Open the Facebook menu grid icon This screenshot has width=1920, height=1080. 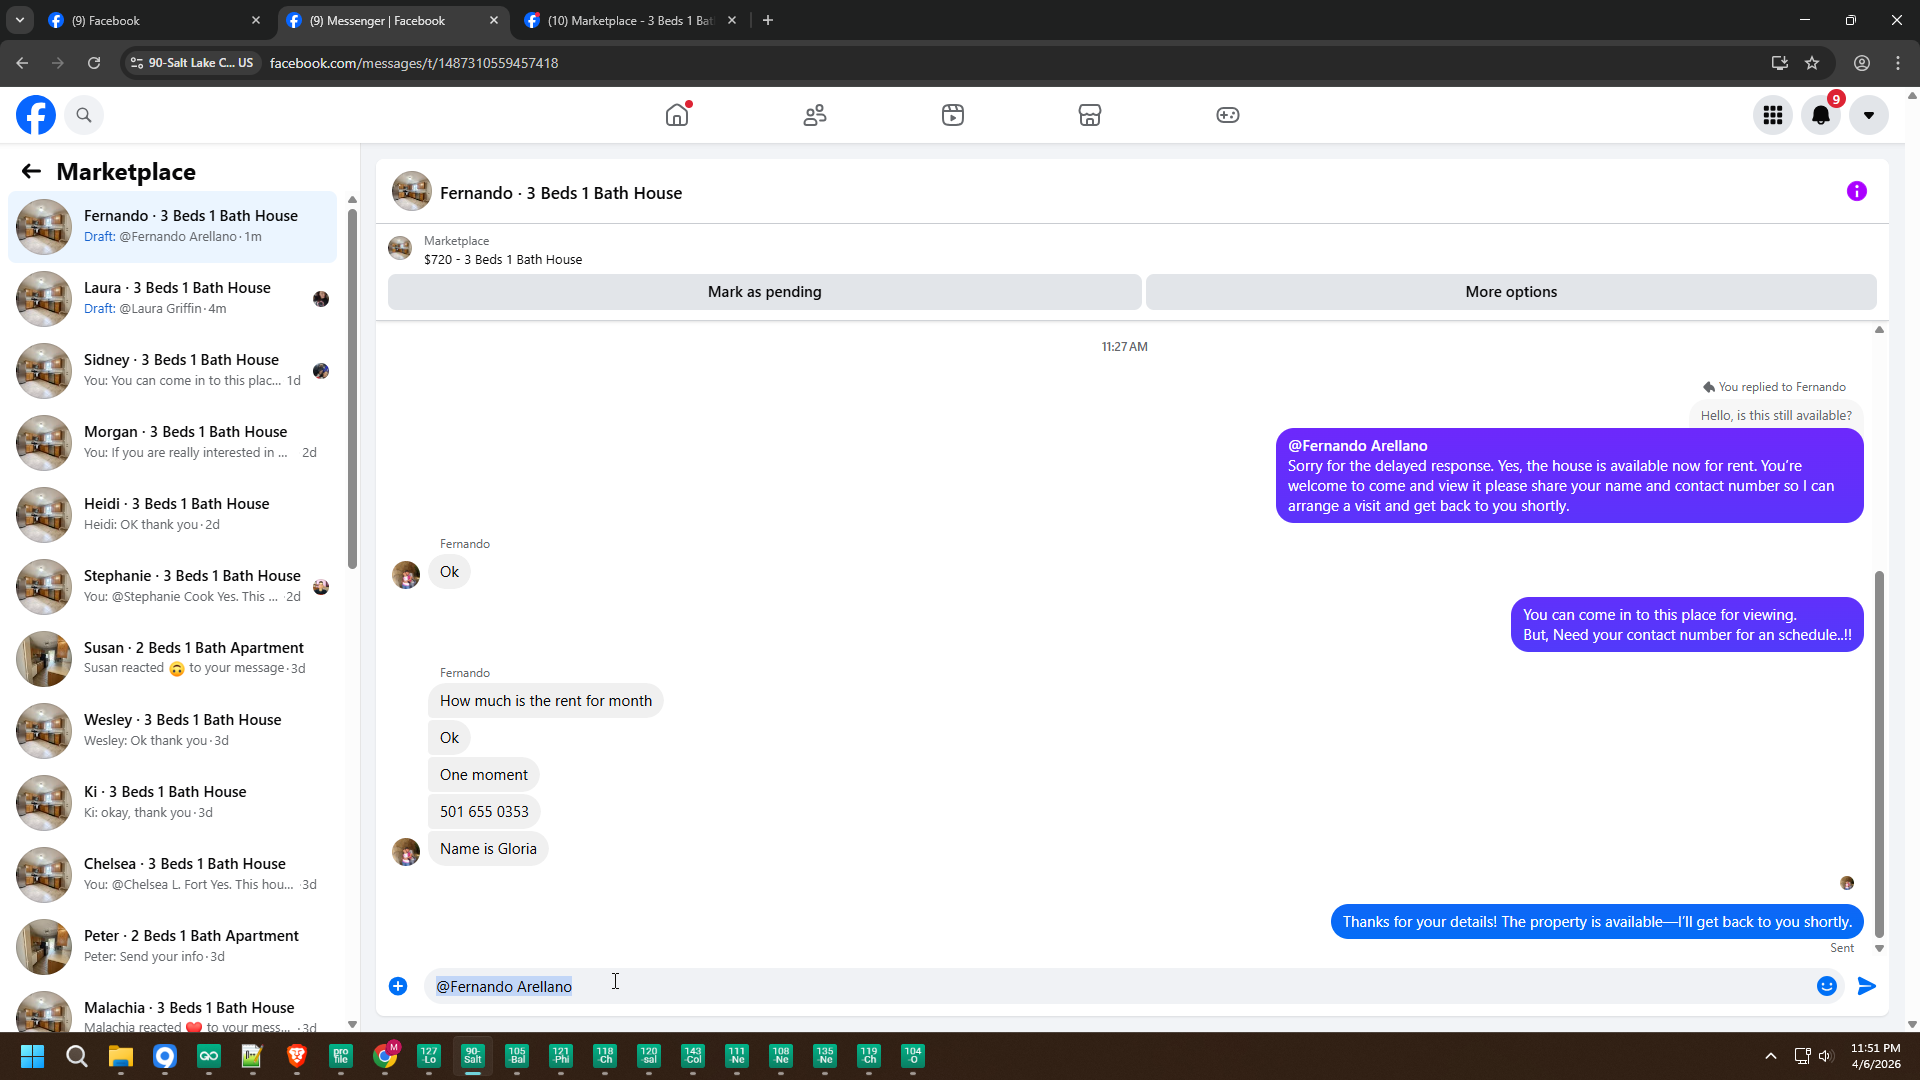pos(1773,115)
